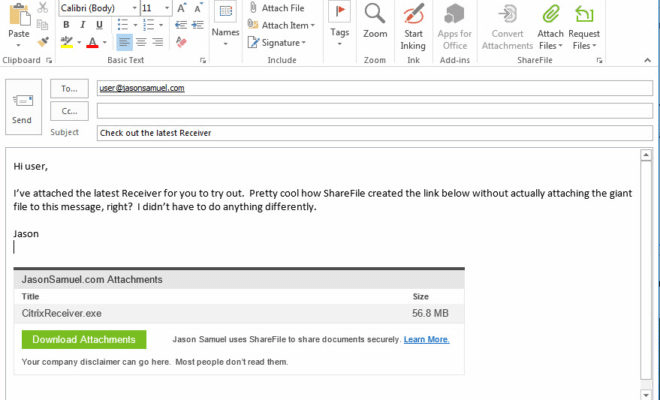Click into the Subject field
Viewport: 660px width, 400px height.
tap(375, 133)
